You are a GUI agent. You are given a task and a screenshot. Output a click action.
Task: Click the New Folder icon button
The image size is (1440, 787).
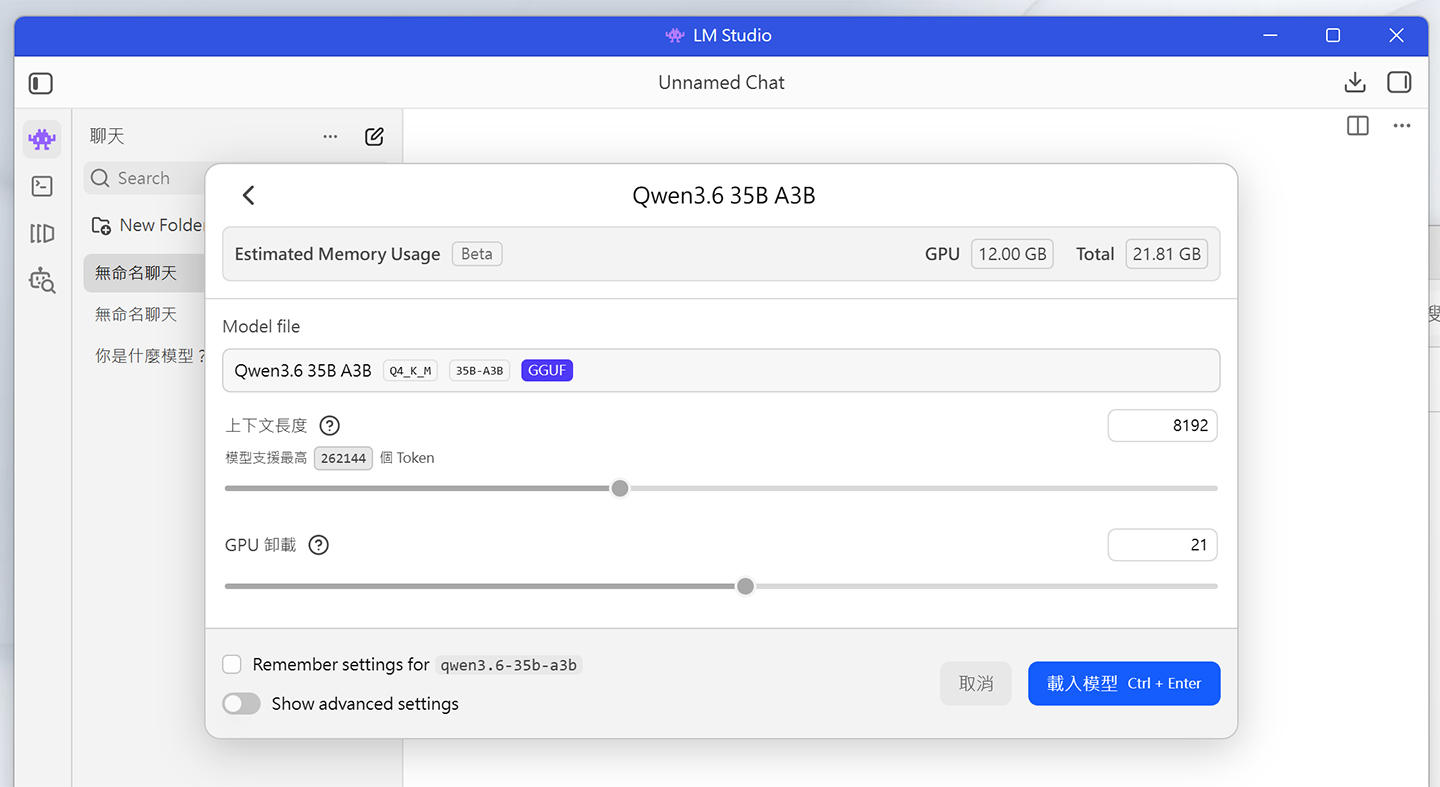pyautogui.click(x=101, y=225)
